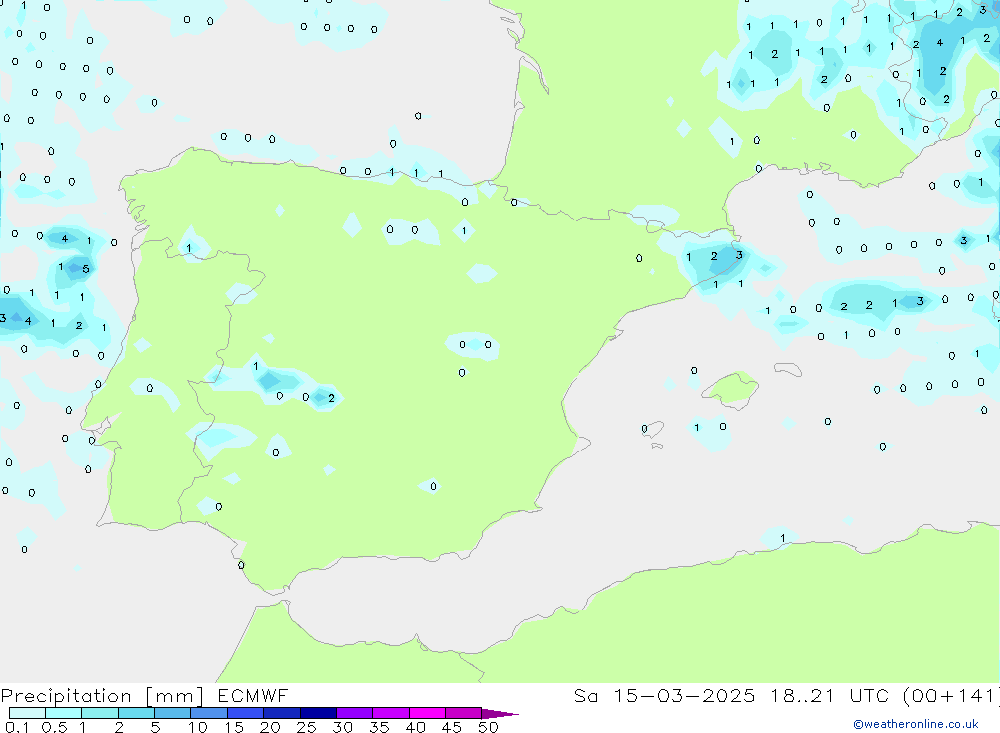Click the legend label '0.5'

(54, 727)
